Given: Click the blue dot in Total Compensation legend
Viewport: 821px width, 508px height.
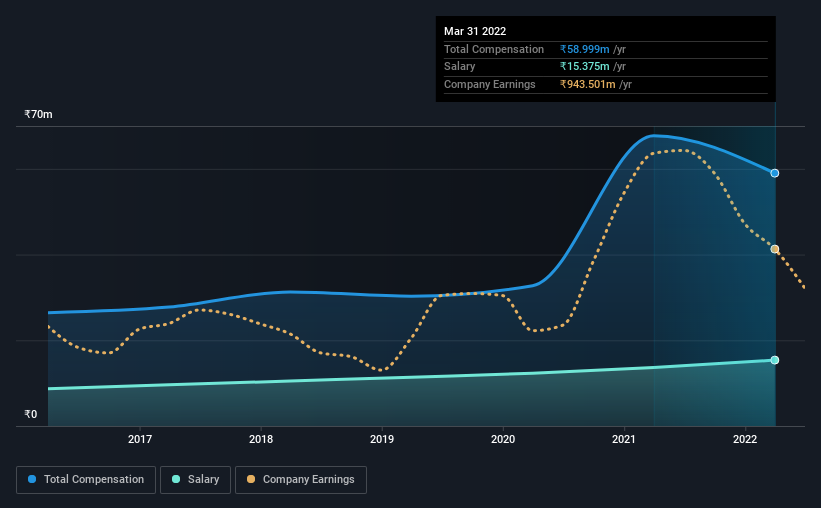Looking at the screenshot, I should (32, 479).
